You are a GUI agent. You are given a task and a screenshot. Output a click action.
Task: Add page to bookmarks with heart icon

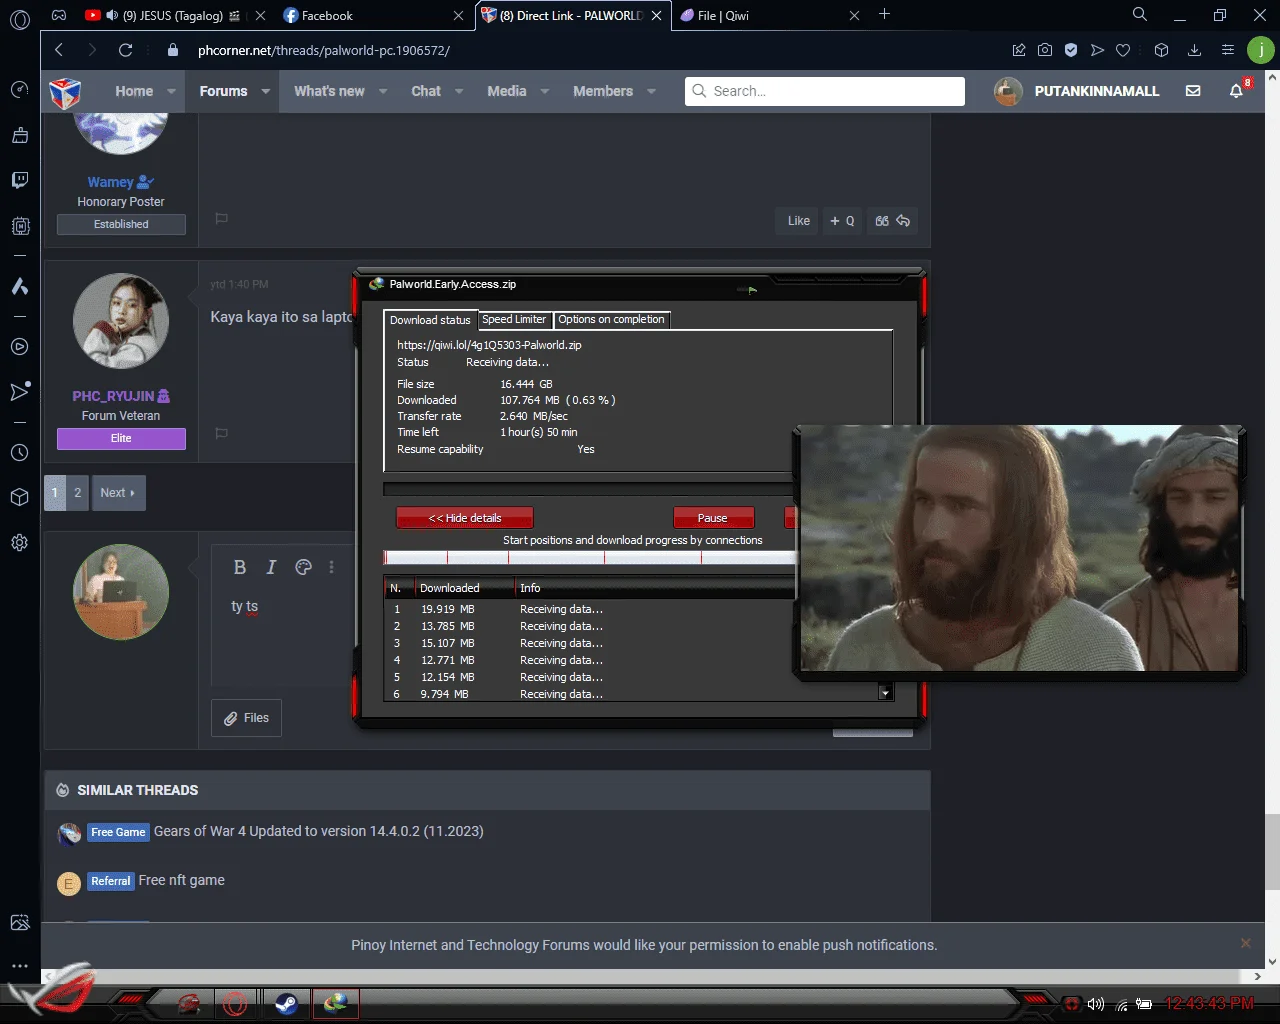1123,50
